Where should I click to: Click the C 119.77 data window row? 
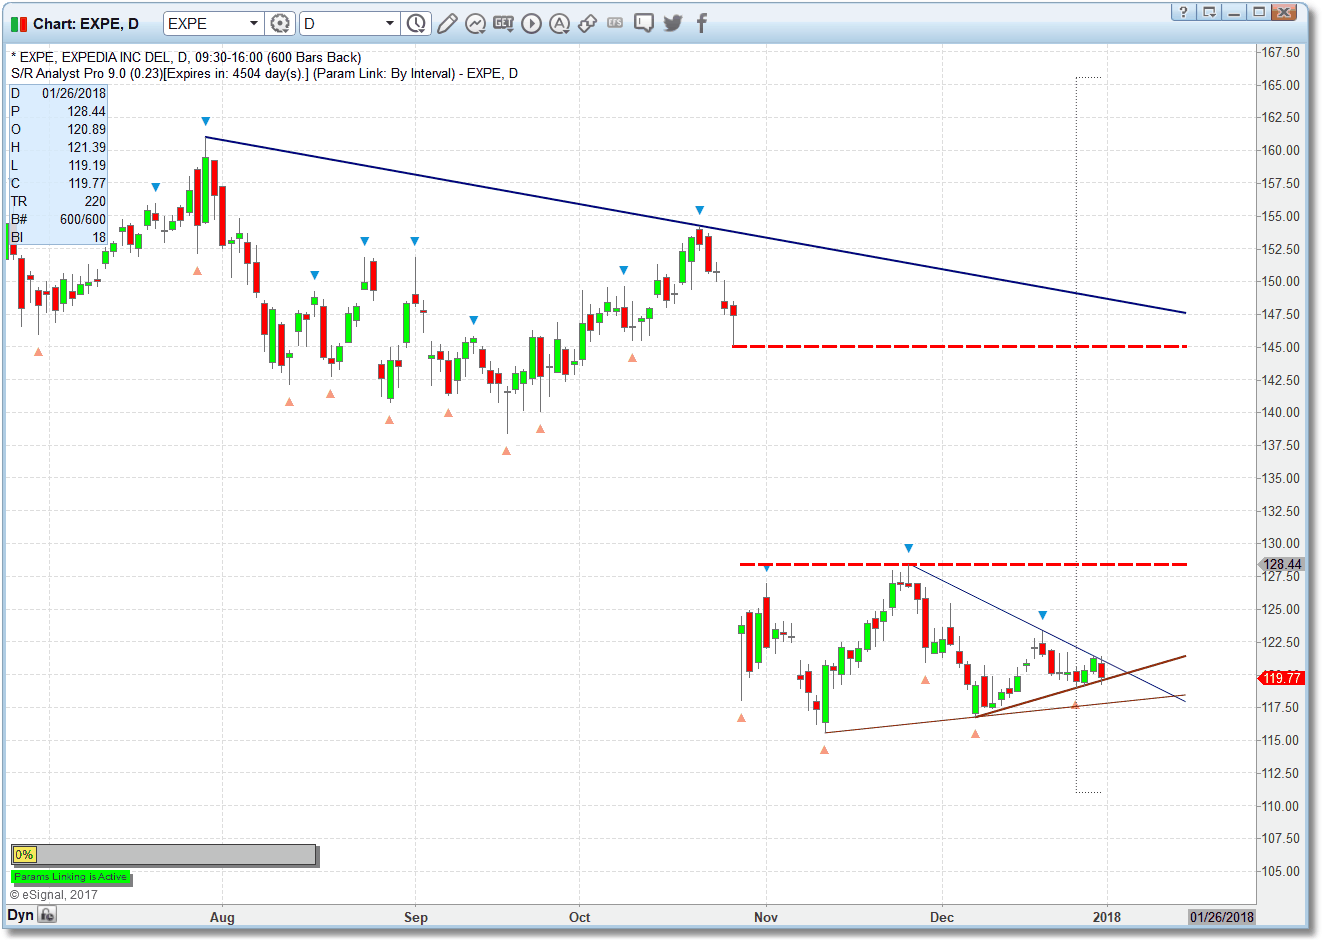58,183
